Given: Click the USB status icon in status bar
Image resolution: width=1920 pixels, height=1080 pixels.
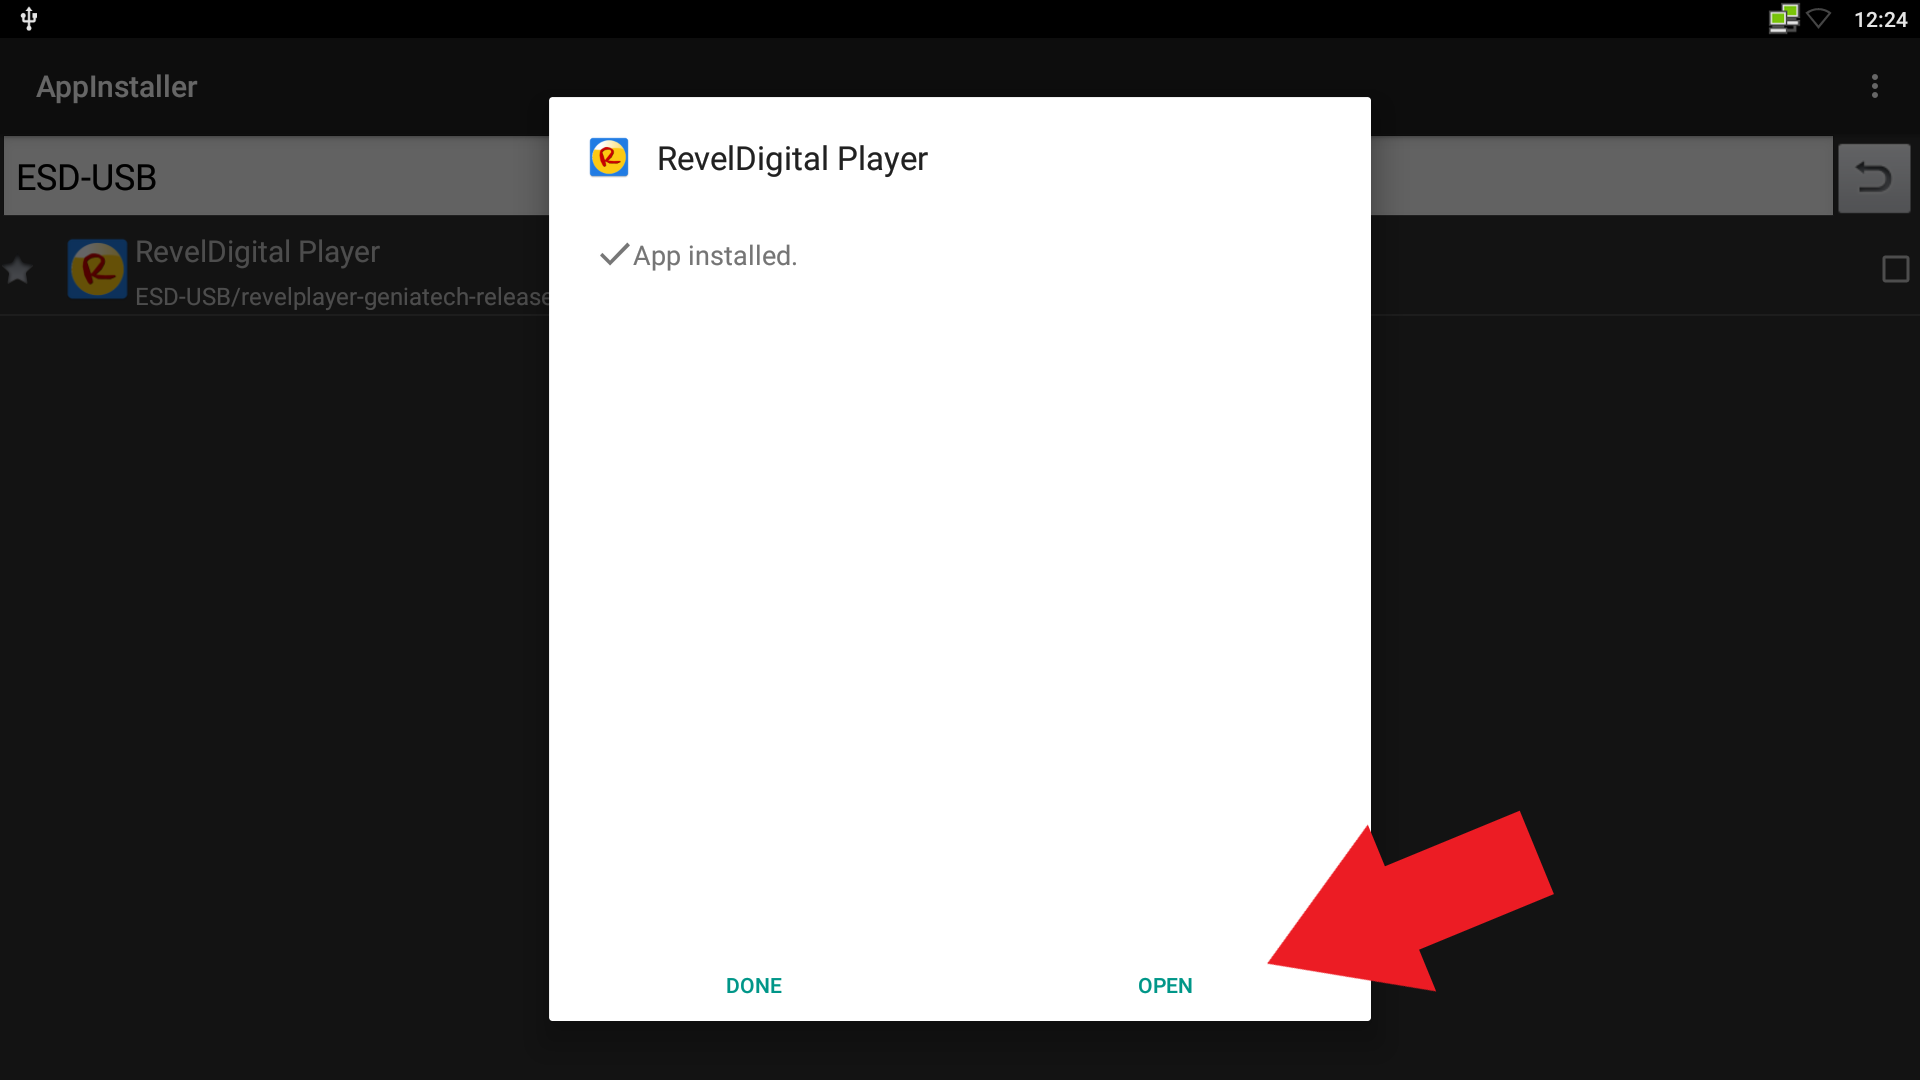Looking at the screenshot, I should point(29,19).
